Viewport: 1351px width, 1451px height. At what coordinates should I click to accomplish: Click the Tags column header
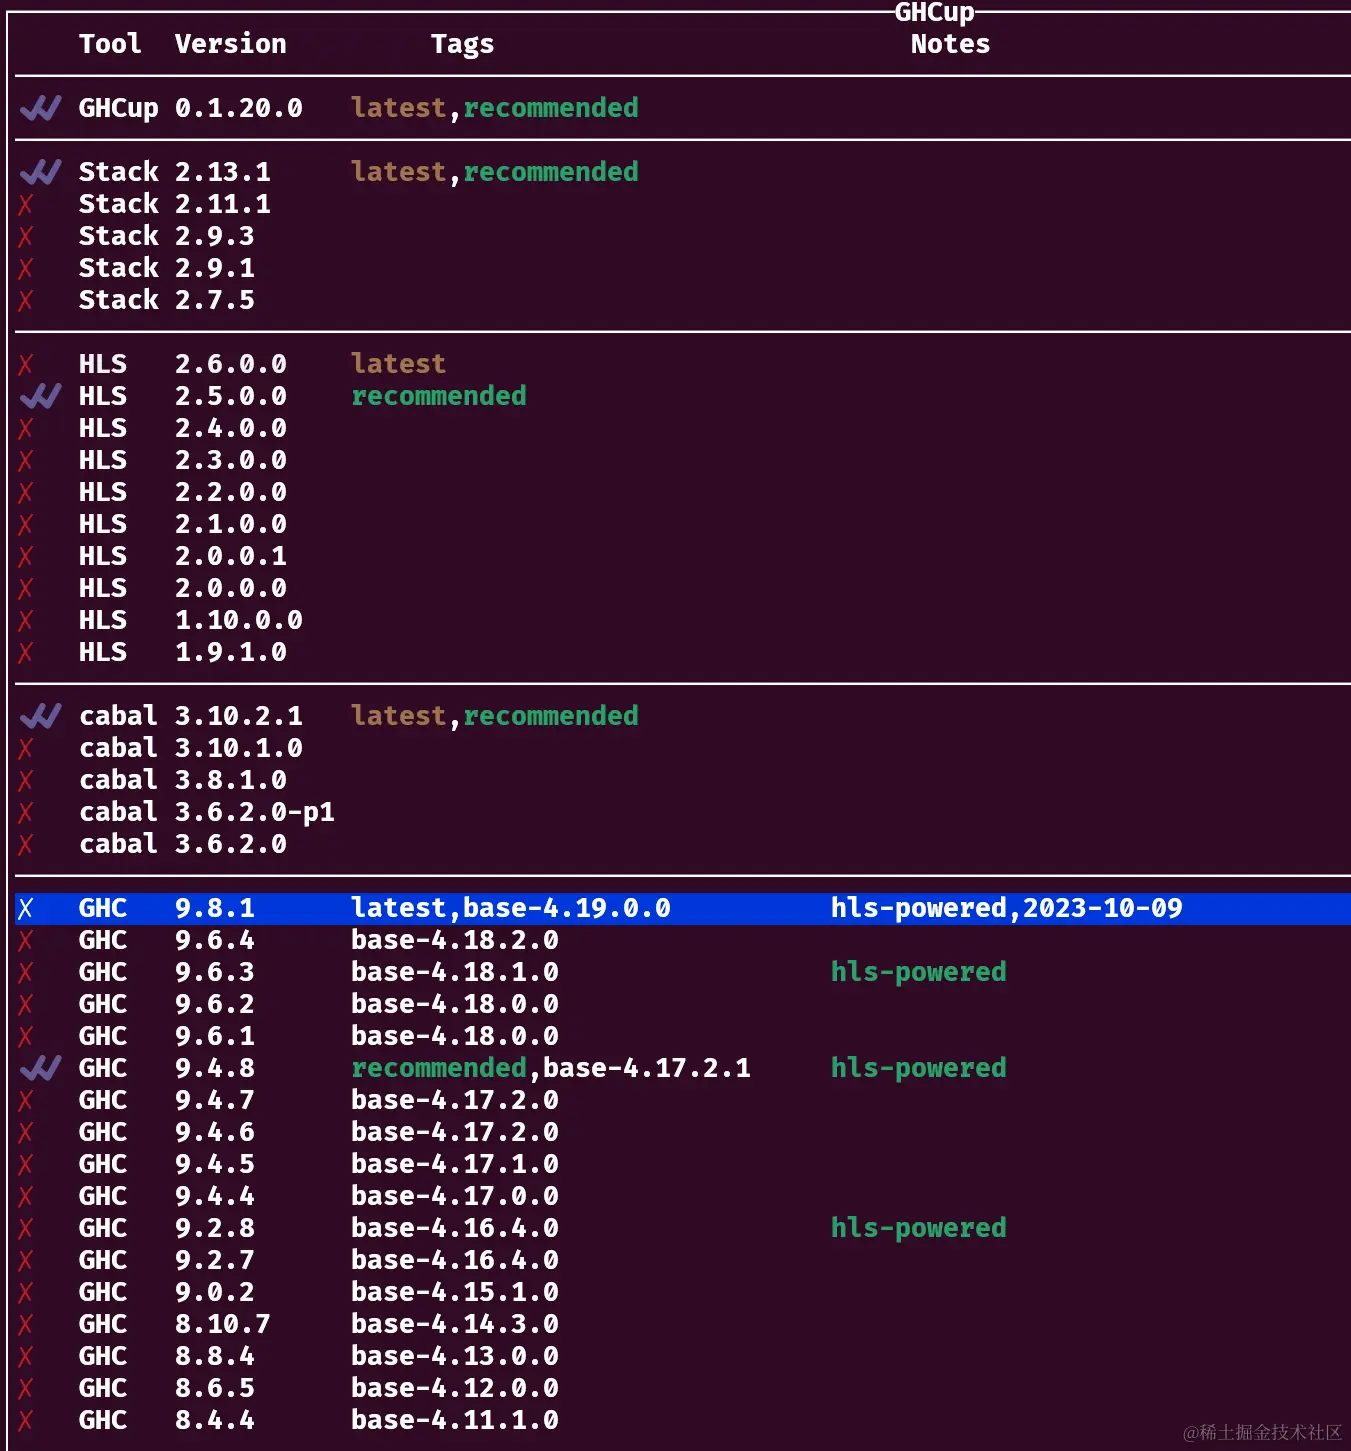tap(463, 44)
